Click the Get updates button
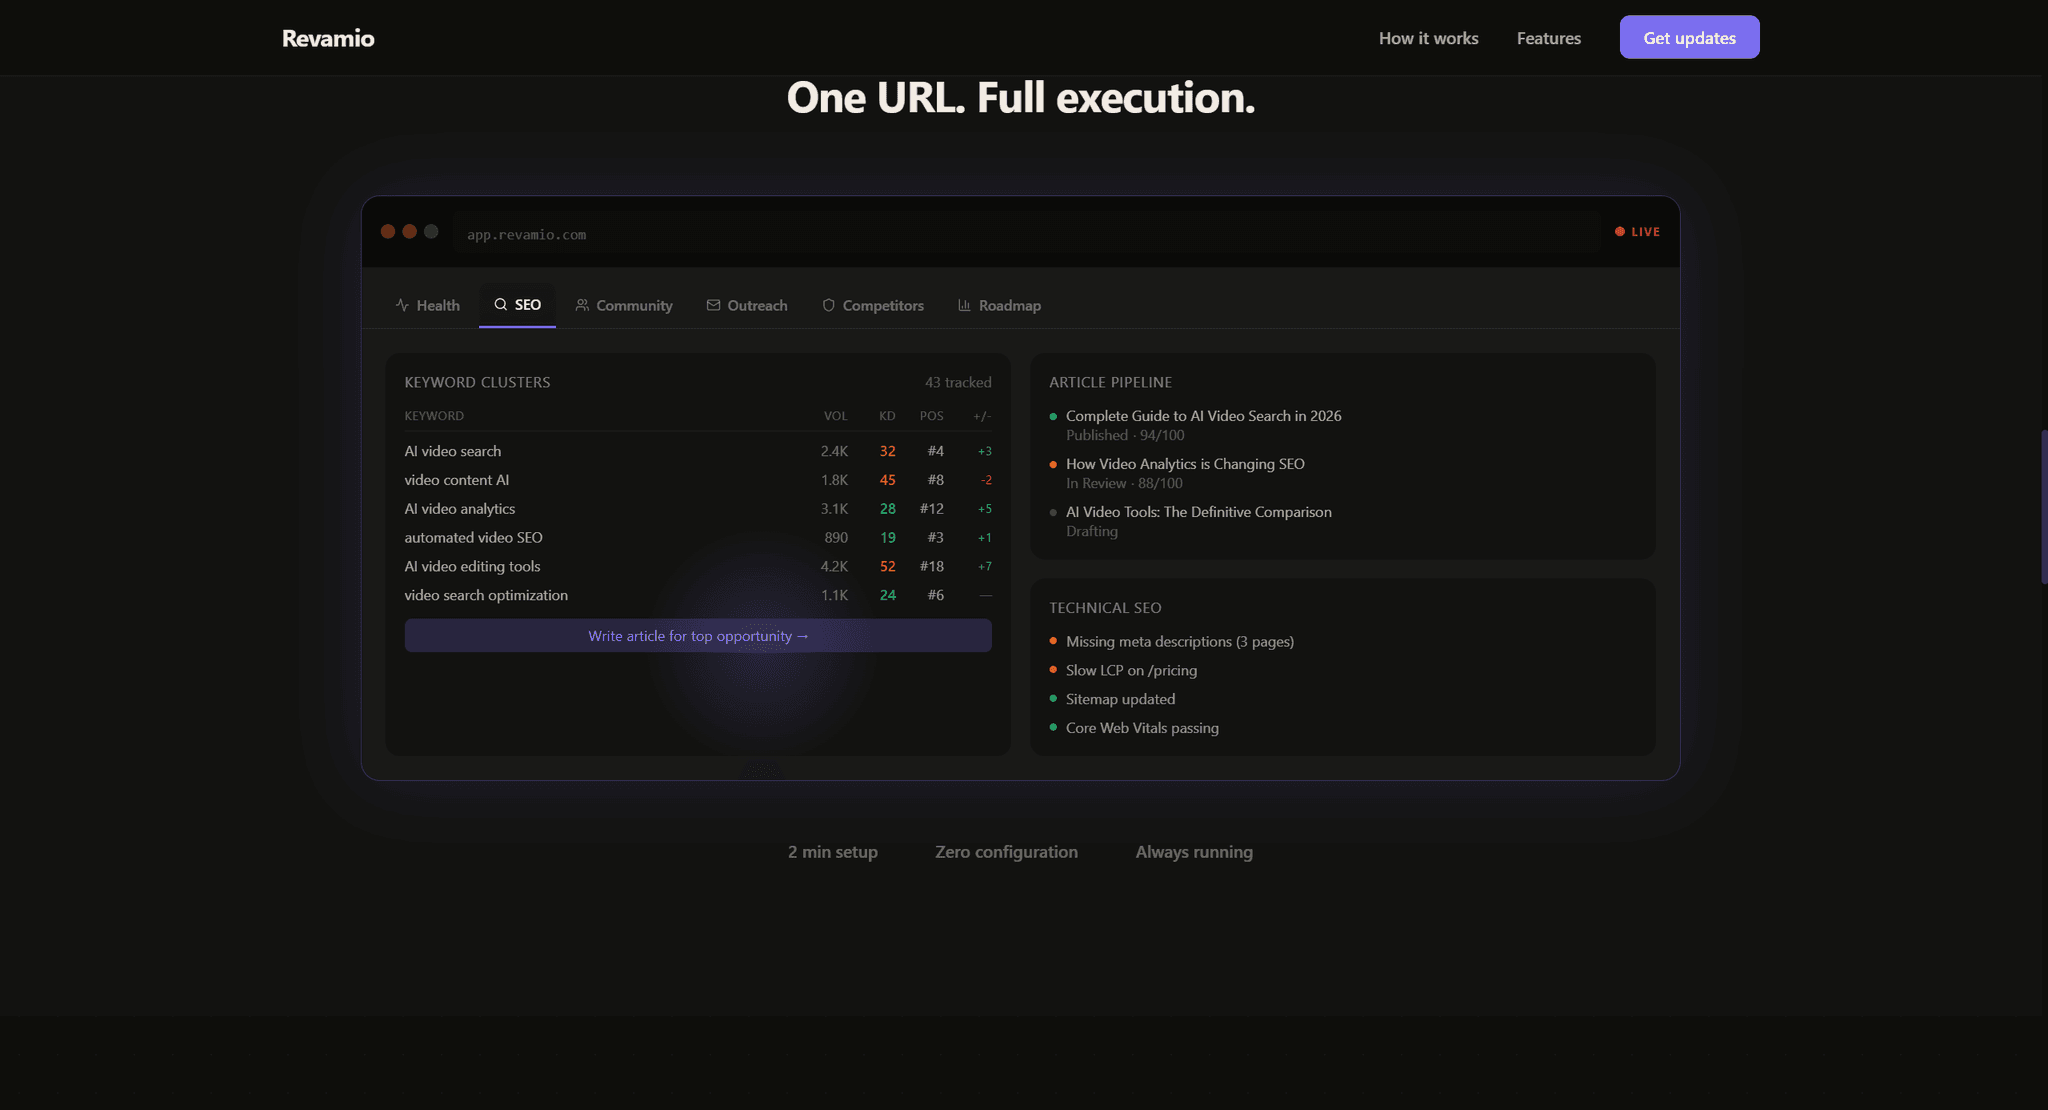Viewport: 2048px width, 1110px height. click(1689, 37)
